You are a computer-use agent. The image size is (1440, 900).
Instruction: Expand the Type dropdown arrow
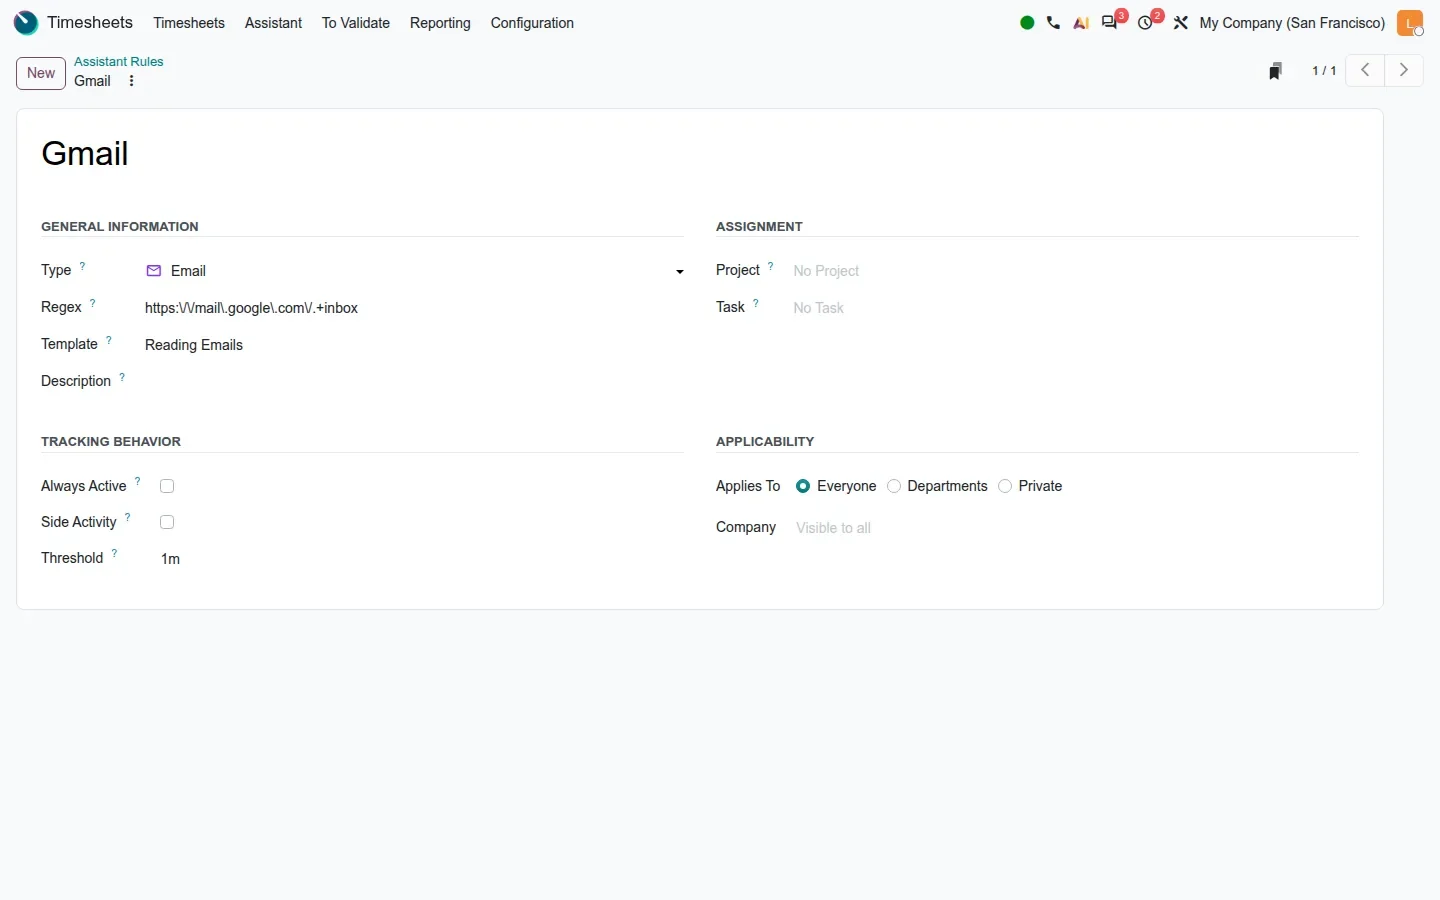pos(680,272)
